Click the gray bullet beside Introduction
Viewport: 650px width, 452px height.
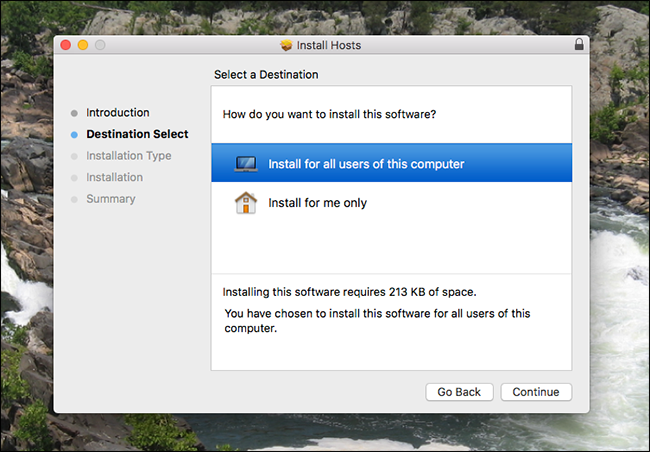point(74,113)
